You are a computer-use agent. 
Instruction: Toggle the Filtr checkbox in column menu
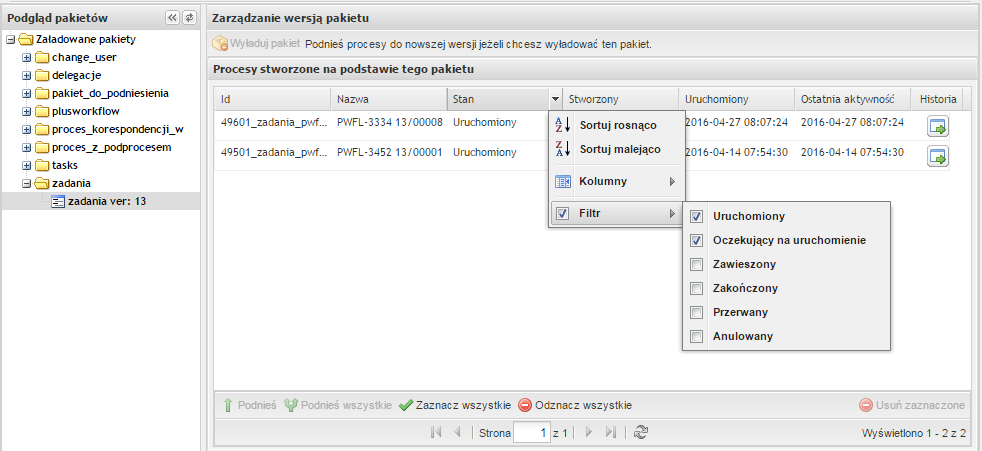coord(562,214)
